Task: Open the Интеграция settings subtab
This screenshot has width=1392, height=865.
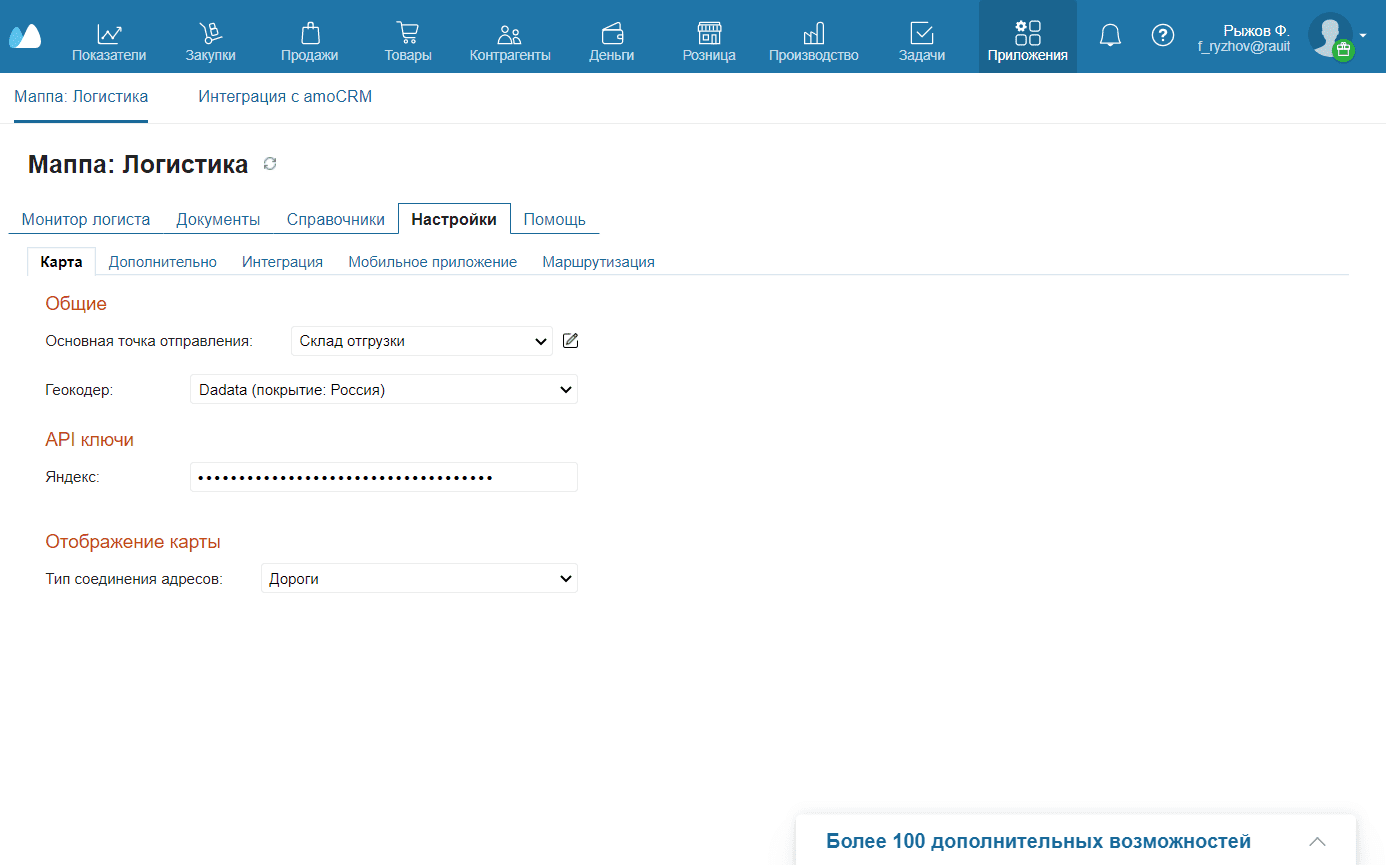Action: click(283, 262)
